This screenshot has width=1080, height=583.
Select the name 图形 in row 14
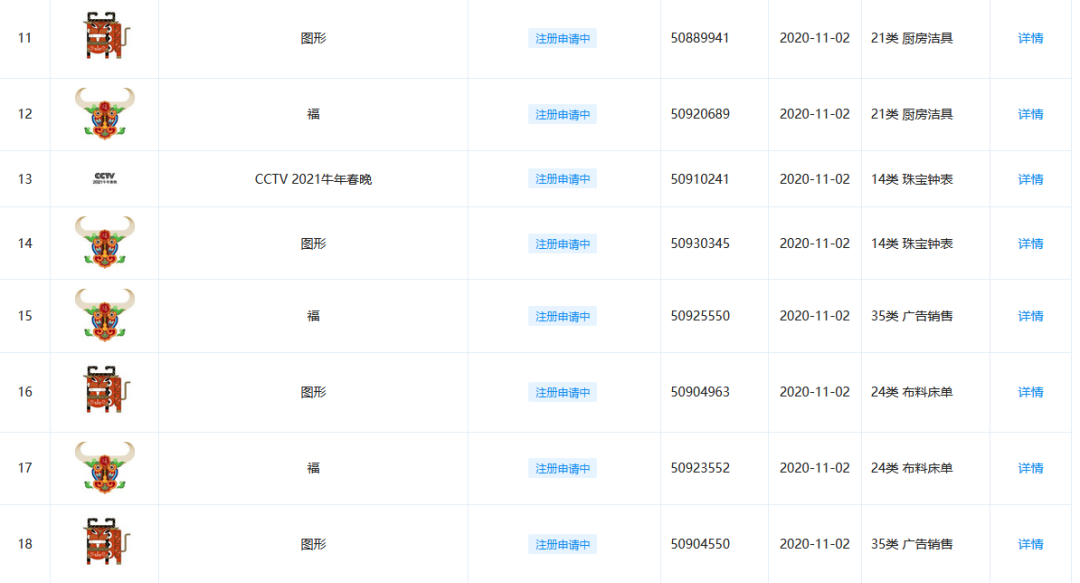click(313, 243)
